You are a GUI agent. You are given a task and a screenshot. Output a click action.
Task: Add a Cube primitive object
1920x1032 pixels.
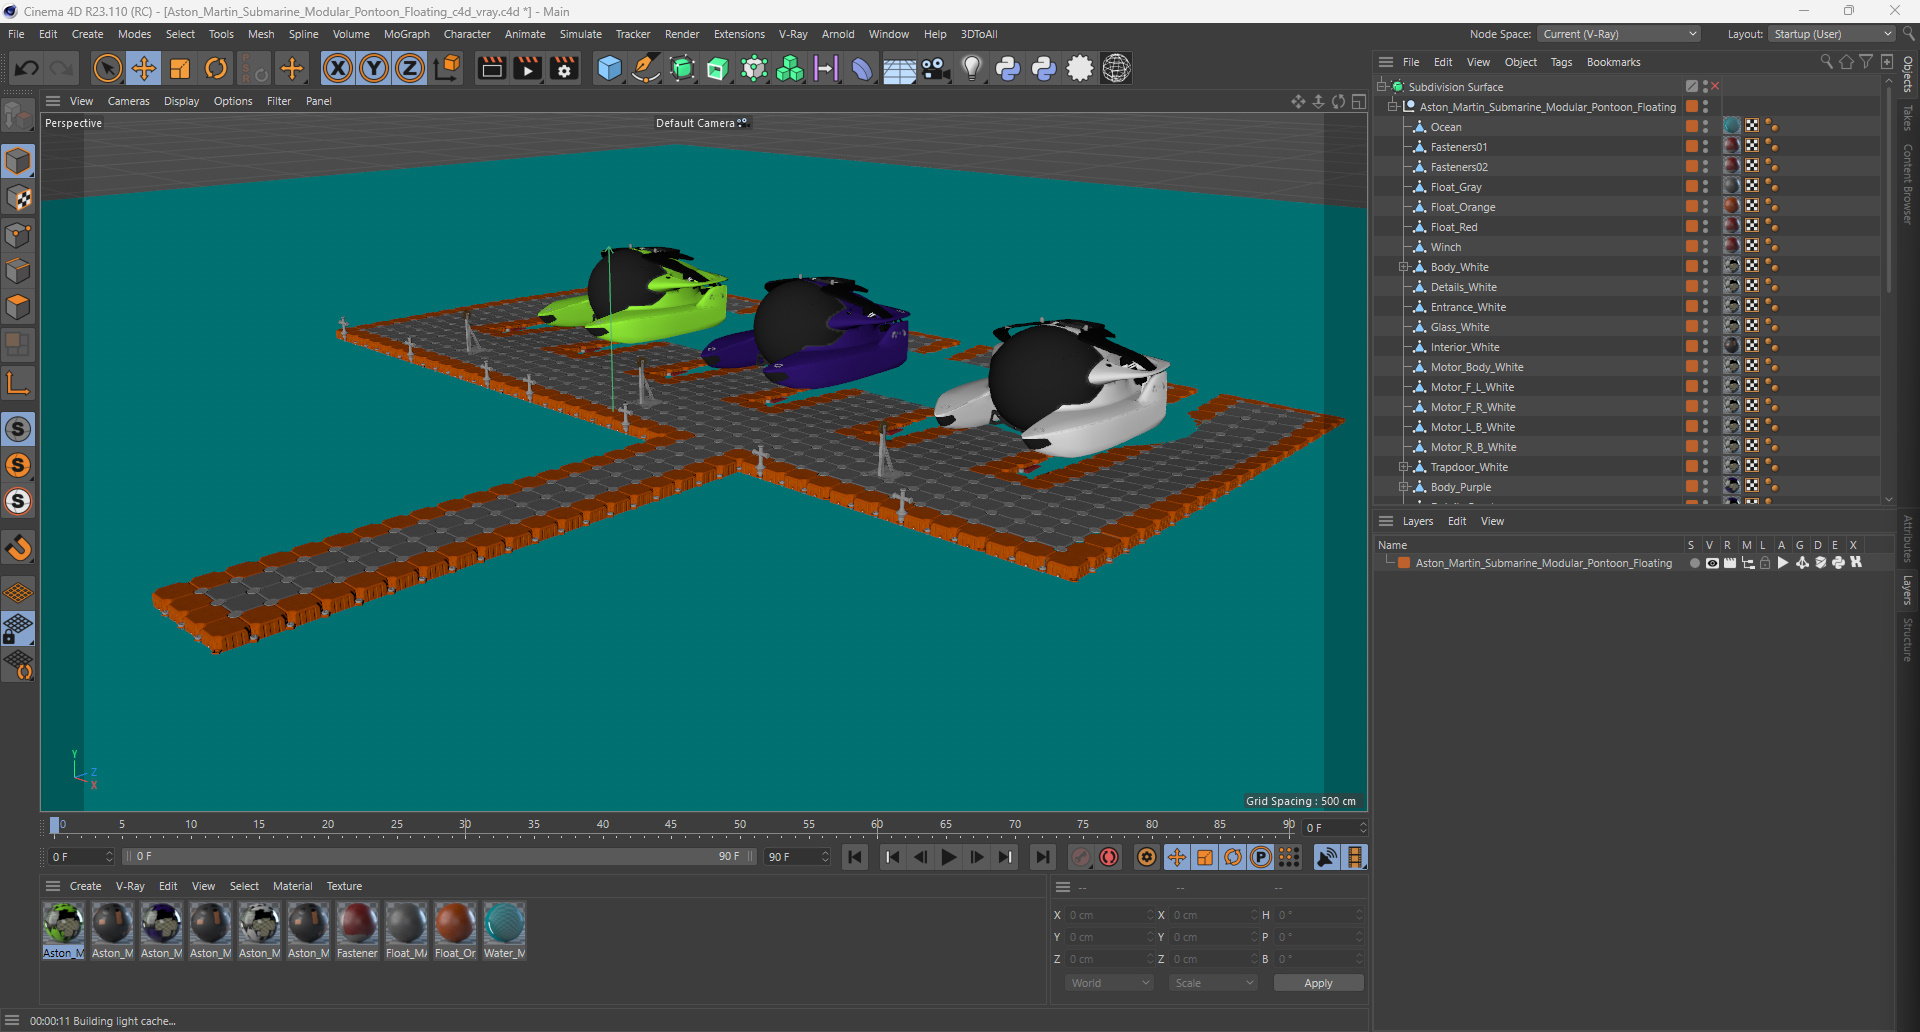[x=609, y=68]
